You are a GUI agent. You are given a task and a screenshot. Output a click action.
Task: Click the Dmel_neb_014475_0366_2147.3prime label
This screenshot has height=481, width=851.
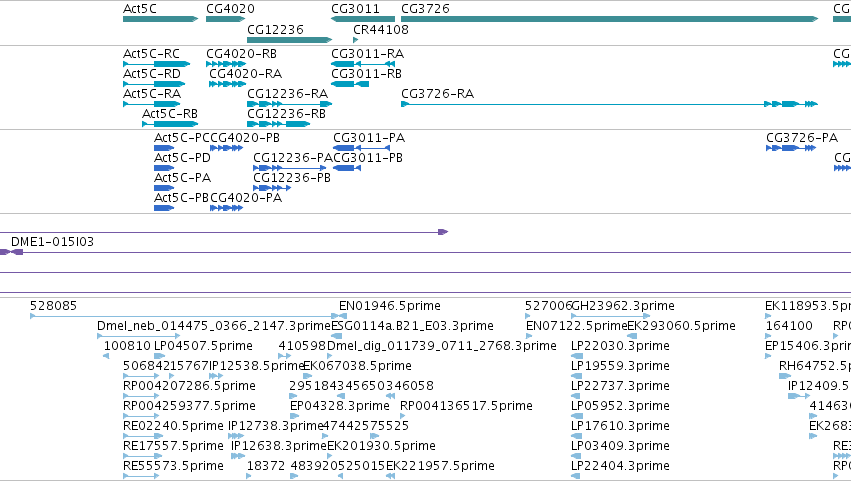214,326
